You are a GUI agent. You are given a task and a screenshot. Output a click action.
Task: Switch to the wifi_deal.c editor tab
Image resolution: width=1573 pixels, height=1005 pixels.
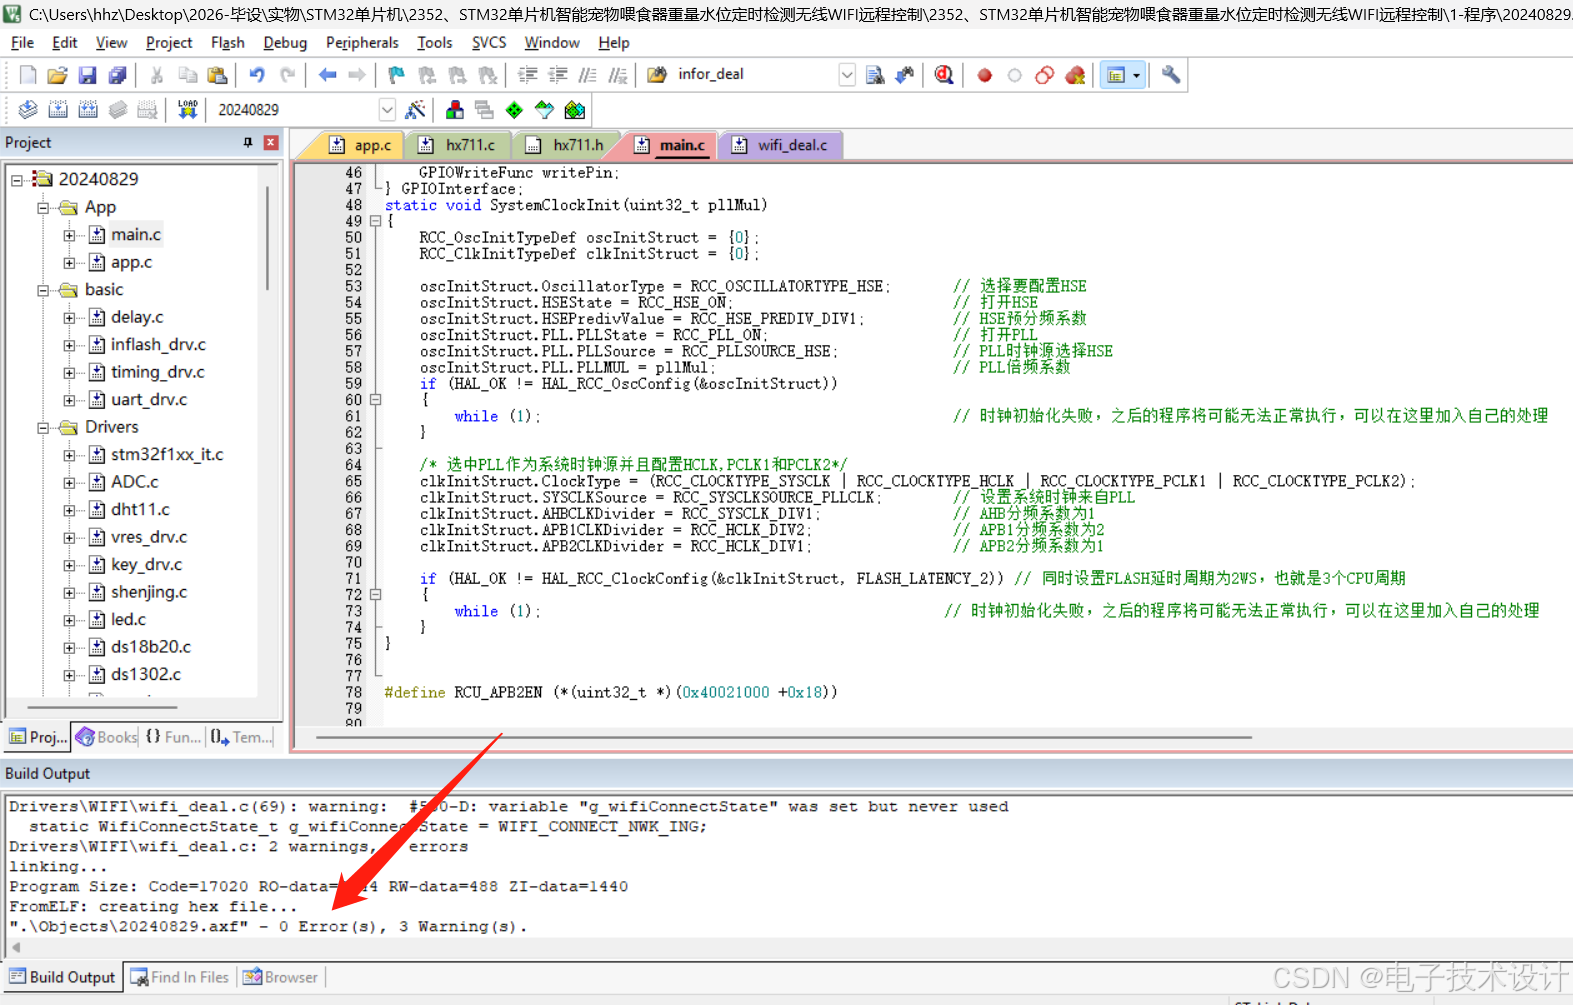pyautogui.click(x=783, y=146)
